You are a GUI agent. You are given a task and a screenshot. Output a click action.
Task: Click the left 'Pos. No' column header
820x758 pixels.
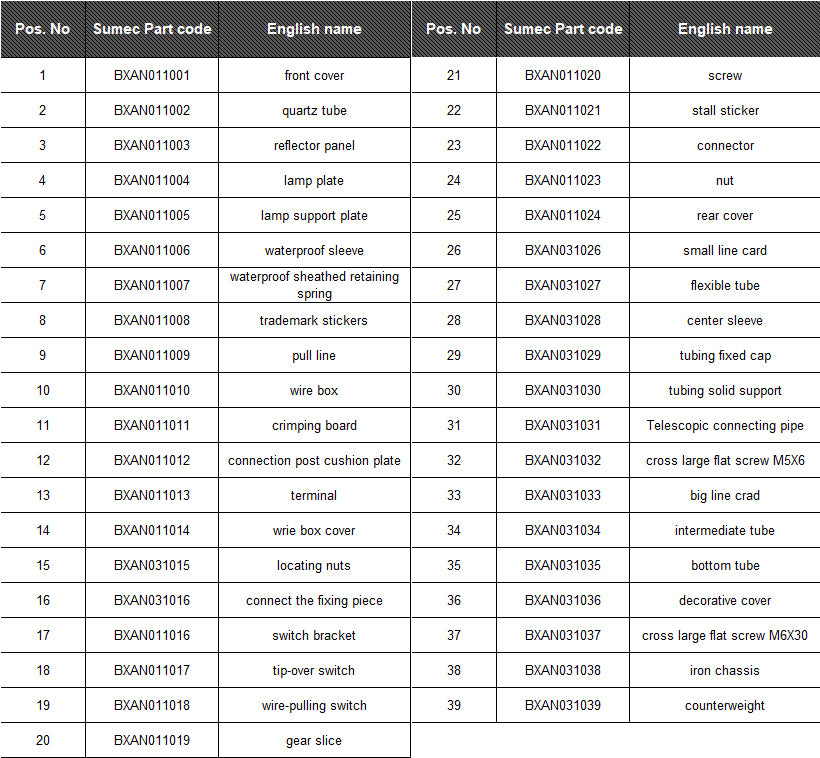[x=43, y=29]
